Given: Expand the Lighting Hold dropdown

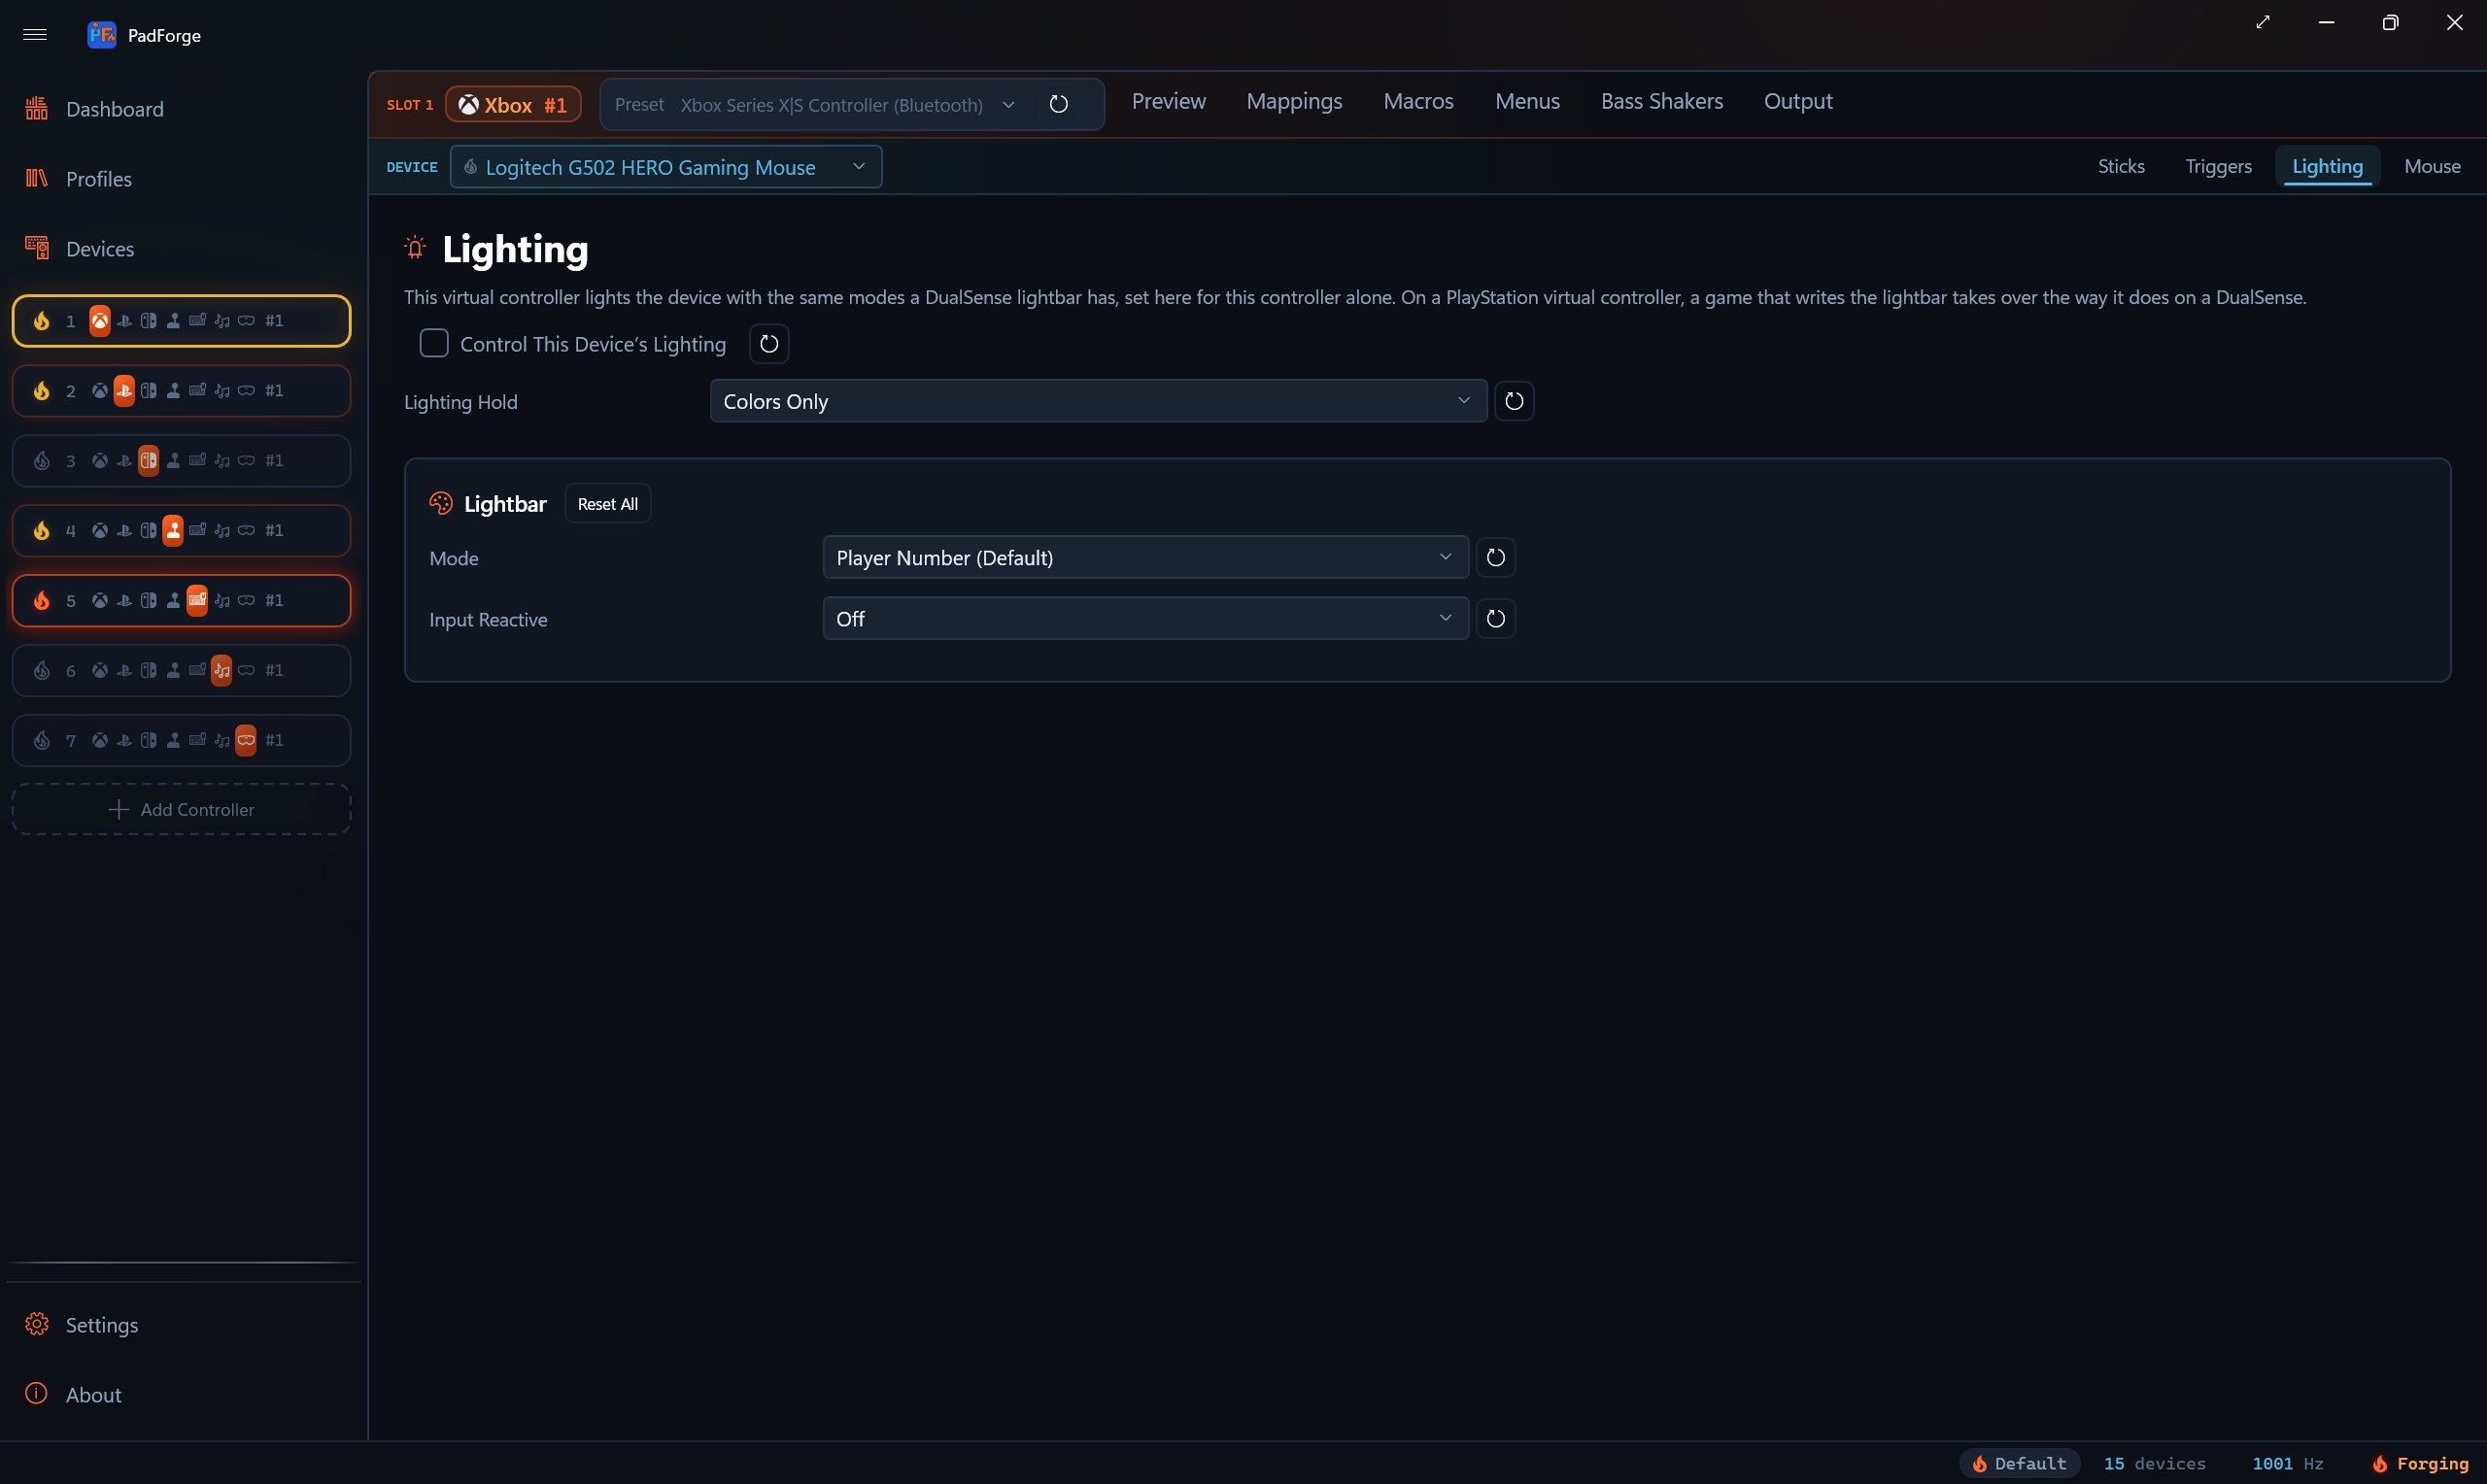Looking at the screenshot, I should (1098, 401).
